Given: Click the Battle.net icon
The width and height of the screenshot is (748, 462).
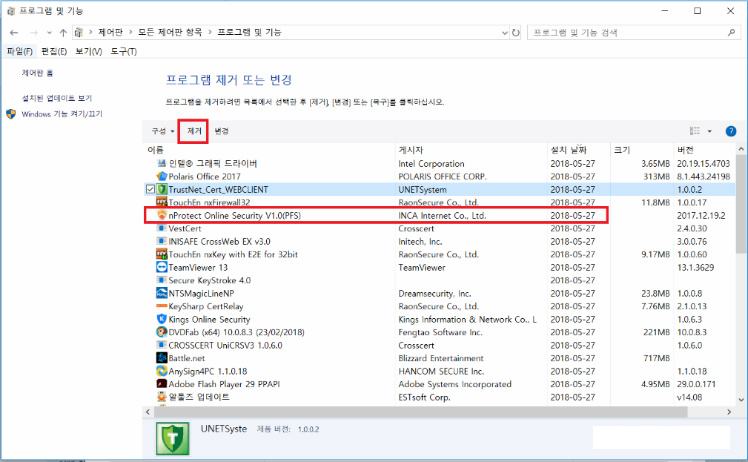Looking at the screenshot, I should pos(162,358).
